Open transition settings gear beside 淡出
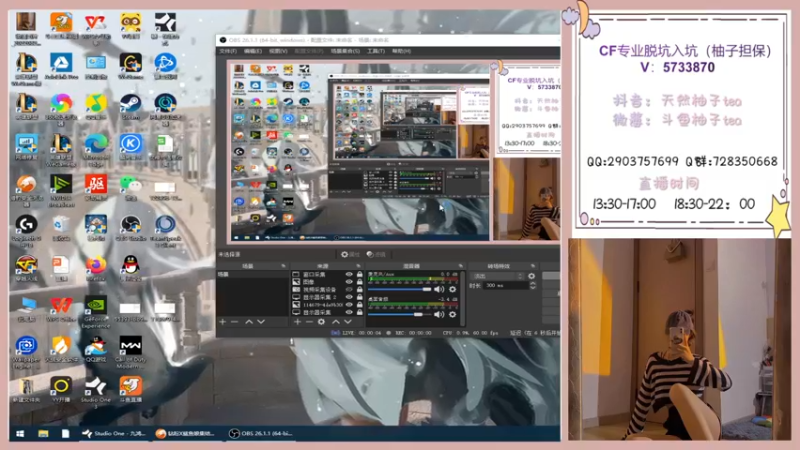Image resolution: width=800 pixels, height=450 pixels. tap(532, 276)
